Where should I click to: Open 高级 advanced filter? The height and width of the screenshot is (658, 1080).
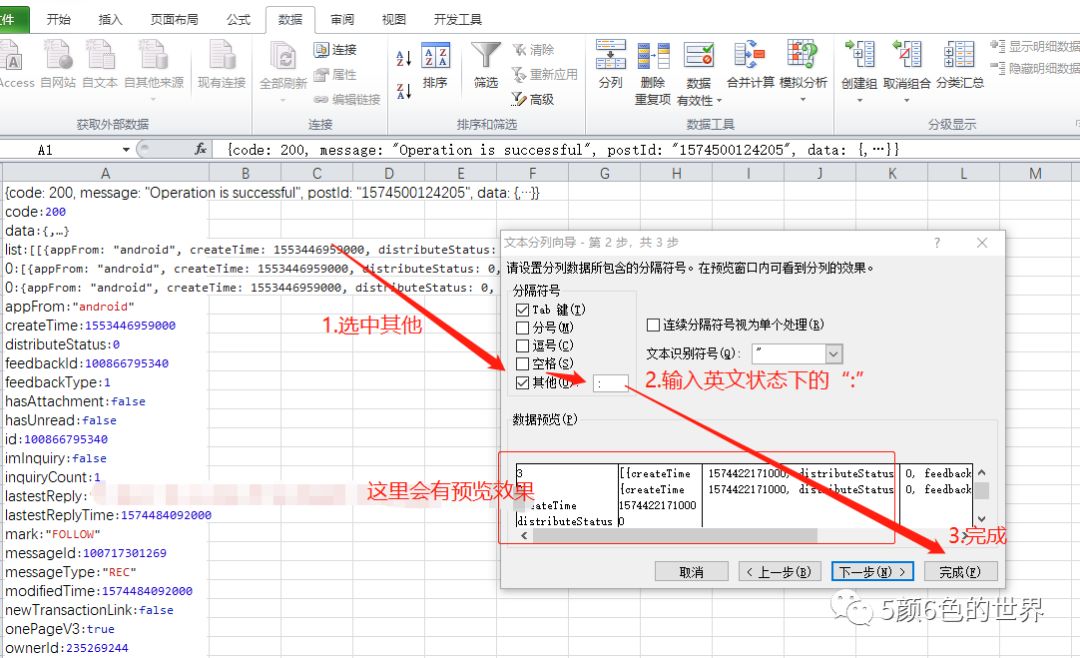click(533, 99)
